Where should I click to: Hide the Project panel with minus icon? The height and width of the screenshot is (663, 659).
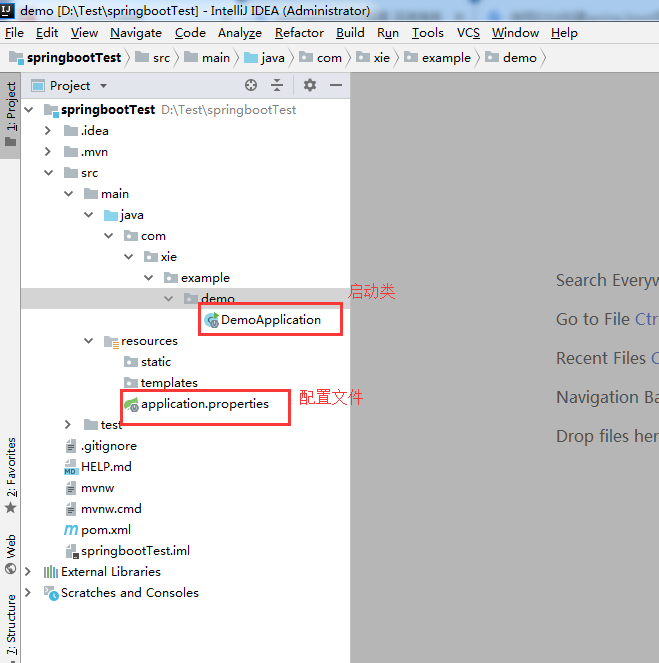tap(336, 85)
